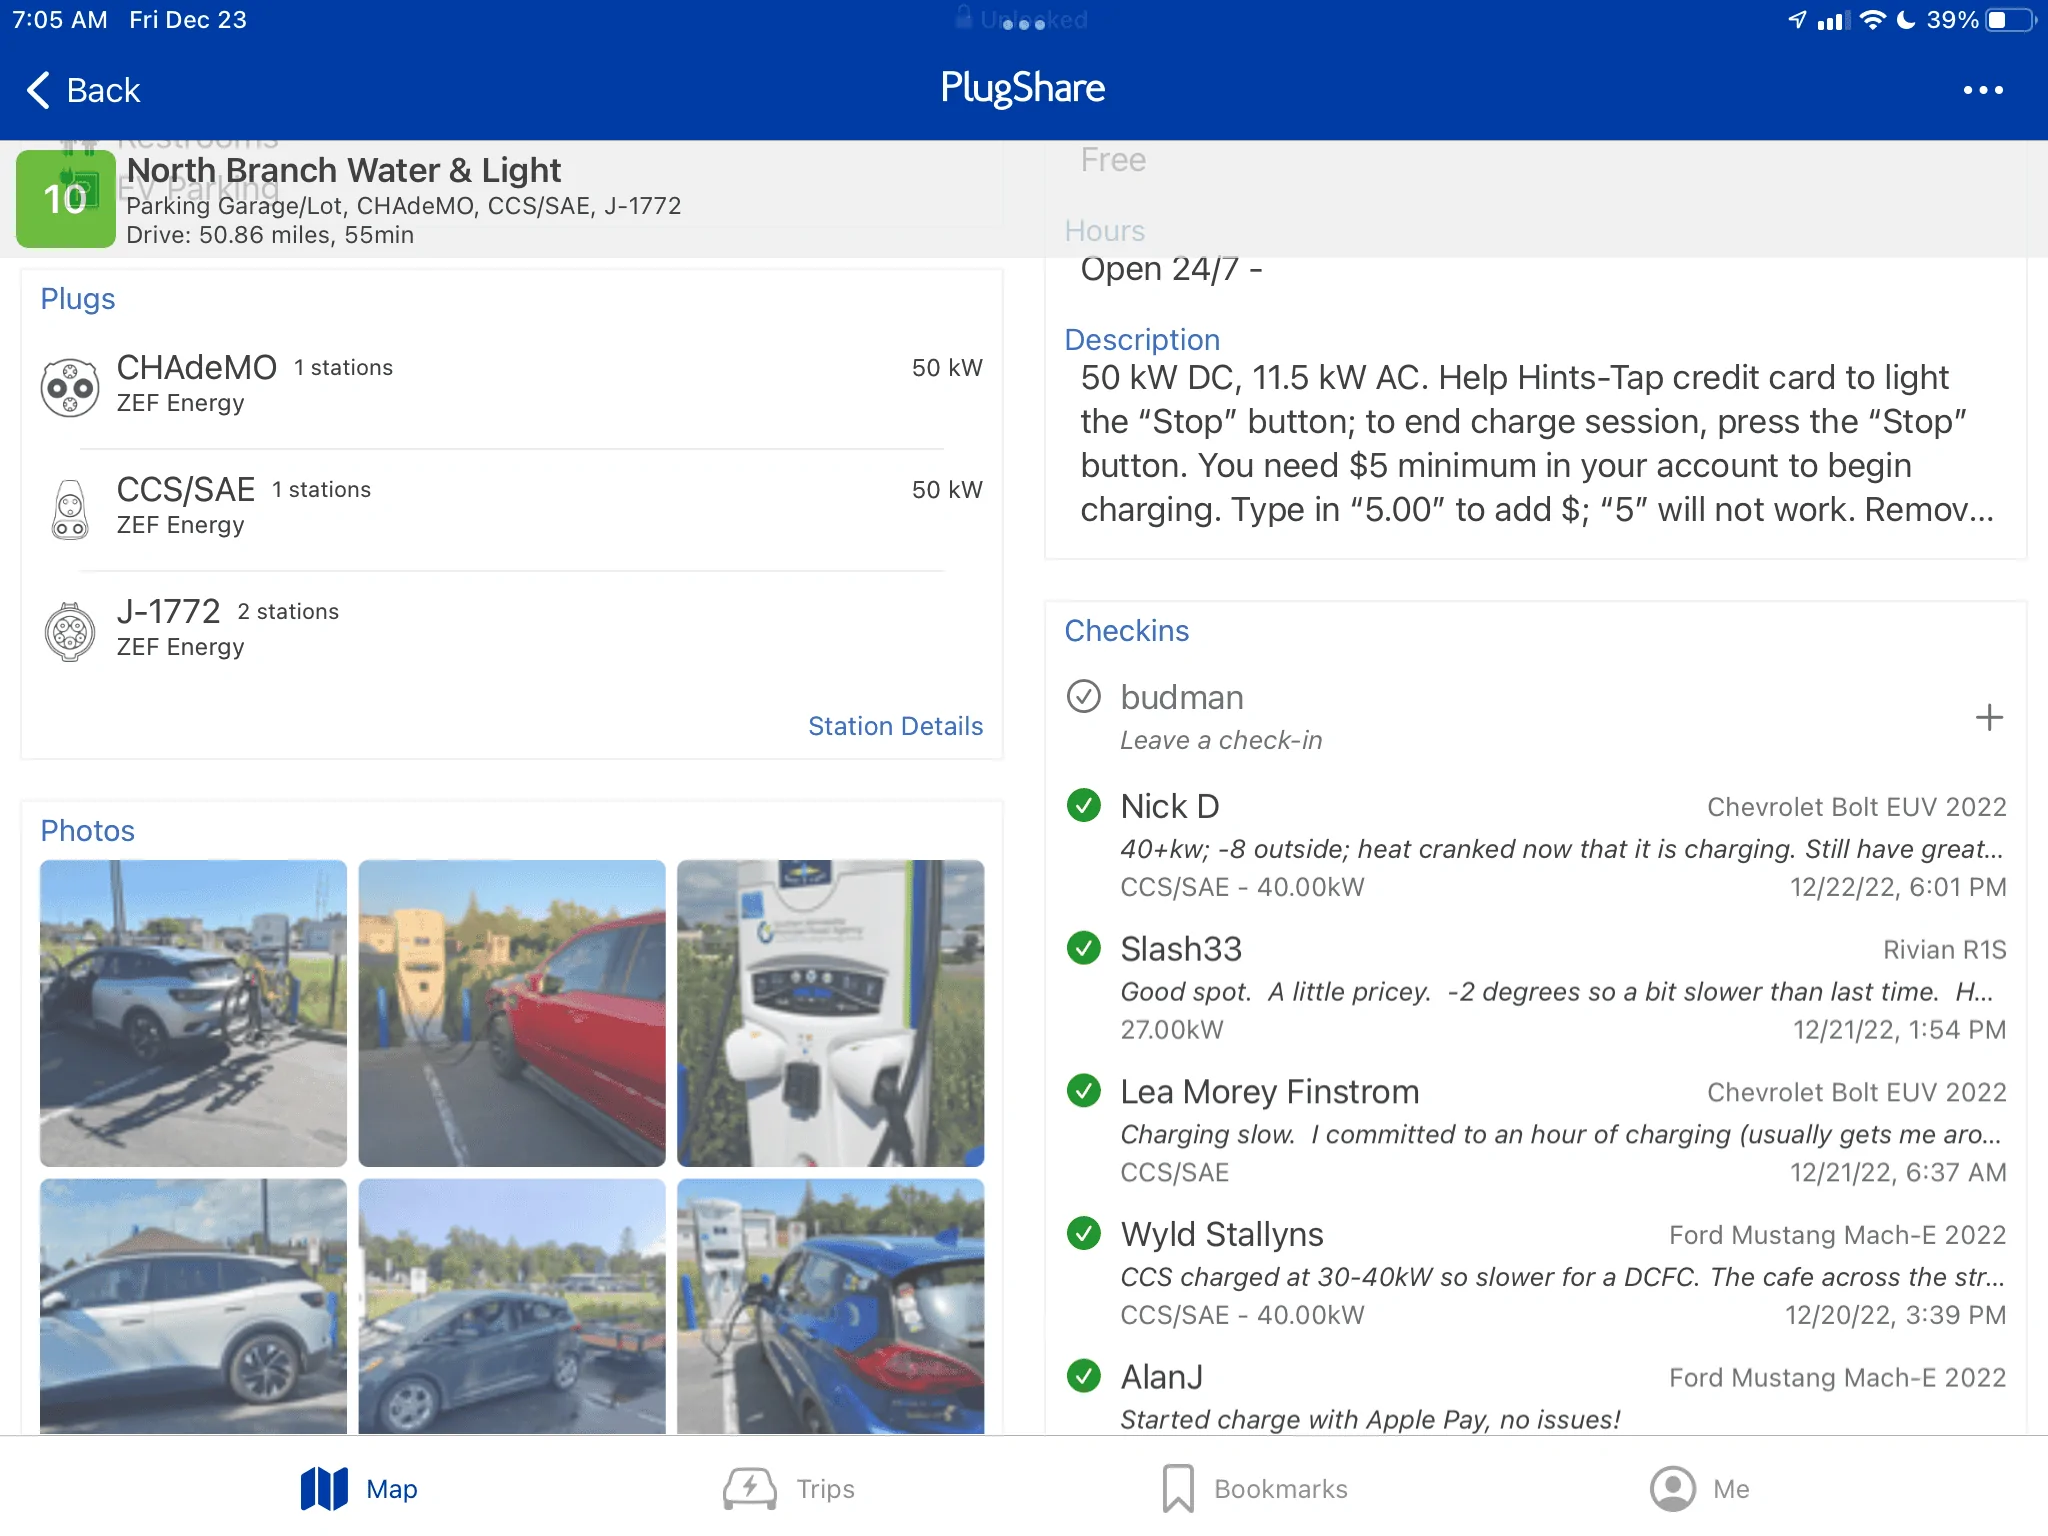Tap the 7:05 AM clock in status bar

[x=60, y=20]
